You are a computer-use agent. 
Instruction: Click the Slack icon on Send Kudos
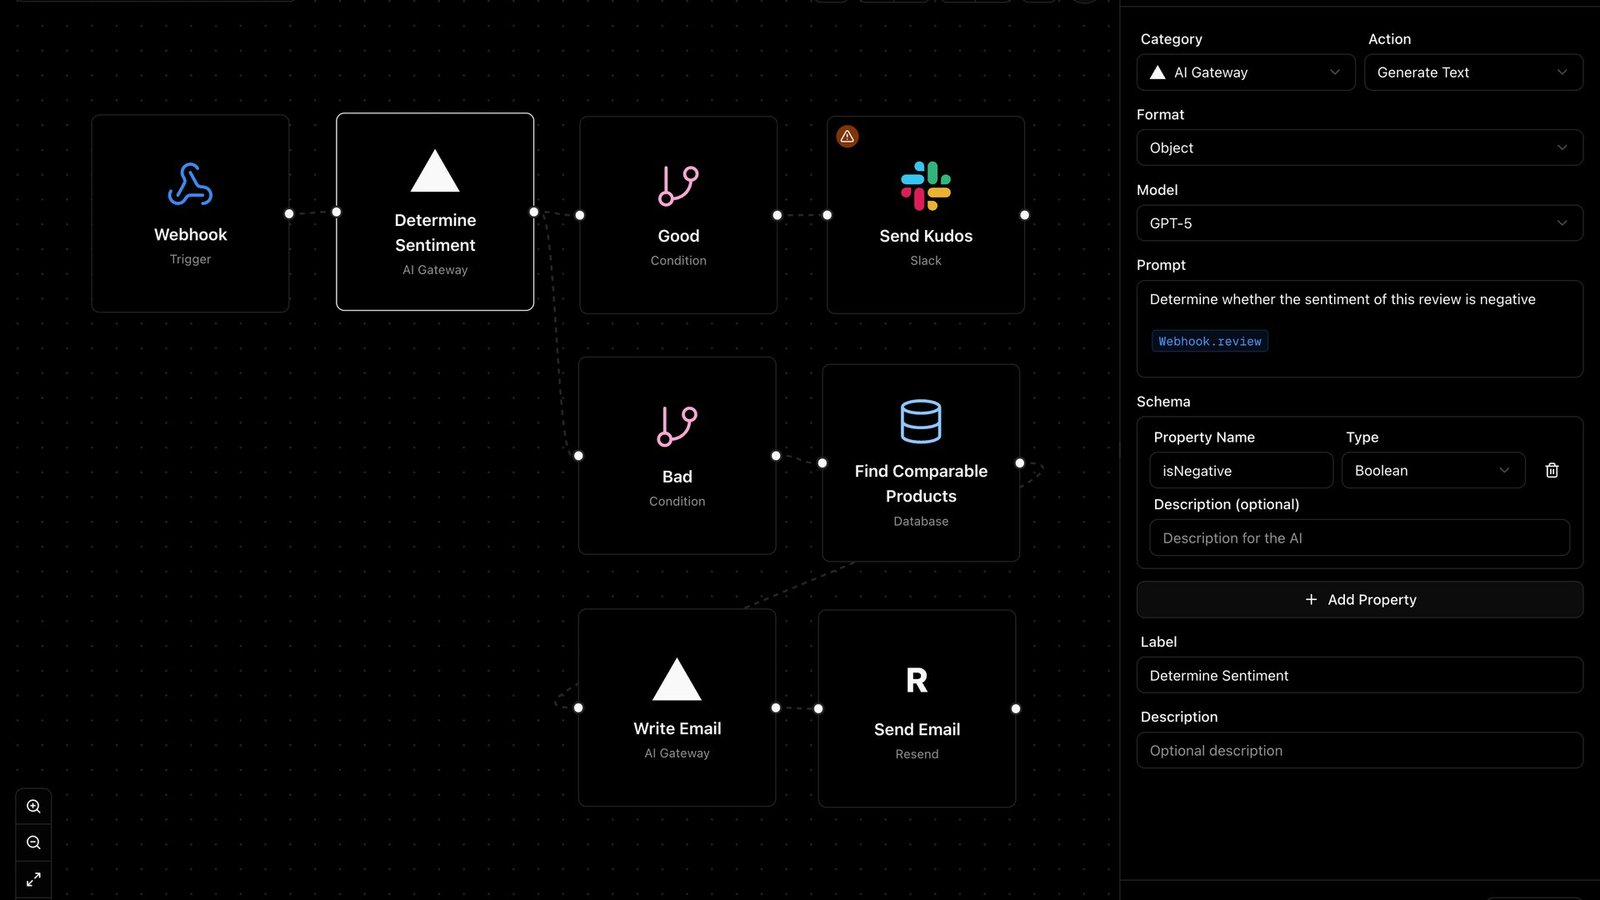coord(926,186)
